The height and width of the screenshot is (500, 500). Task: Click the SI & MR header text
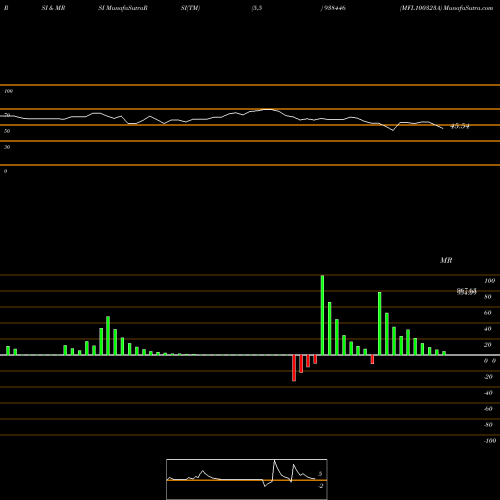pos(53,8)
